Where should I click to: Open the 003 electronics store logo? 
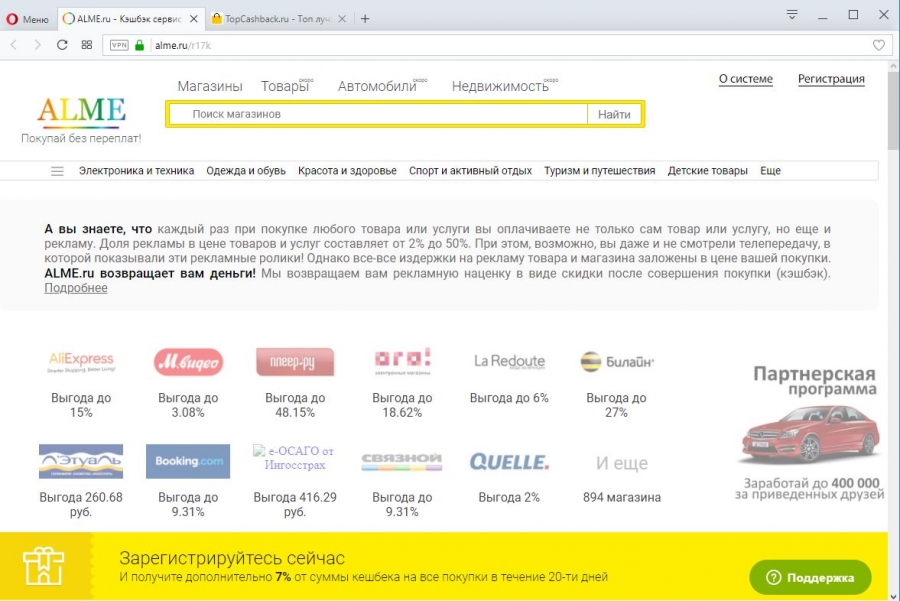402,361
